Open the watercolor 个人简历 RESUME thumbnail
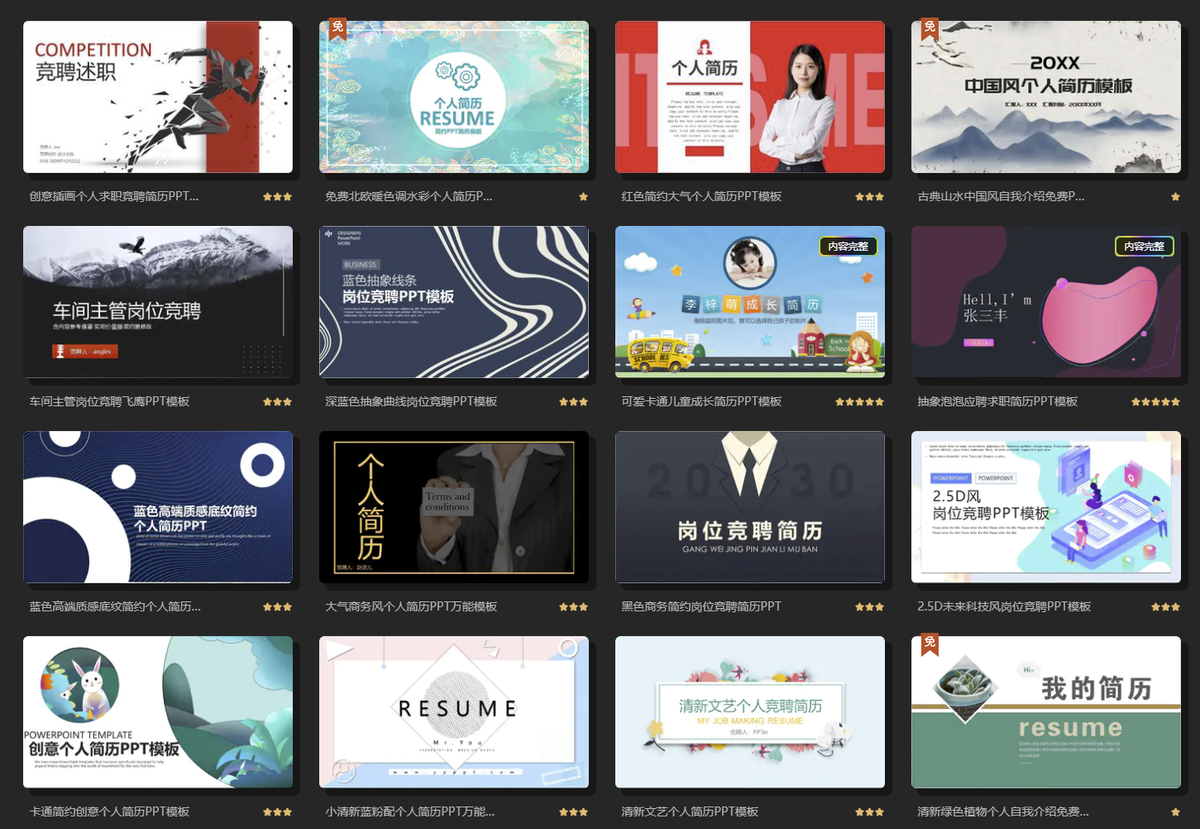Screen dimensions: 1200x829 click(454, 97)
